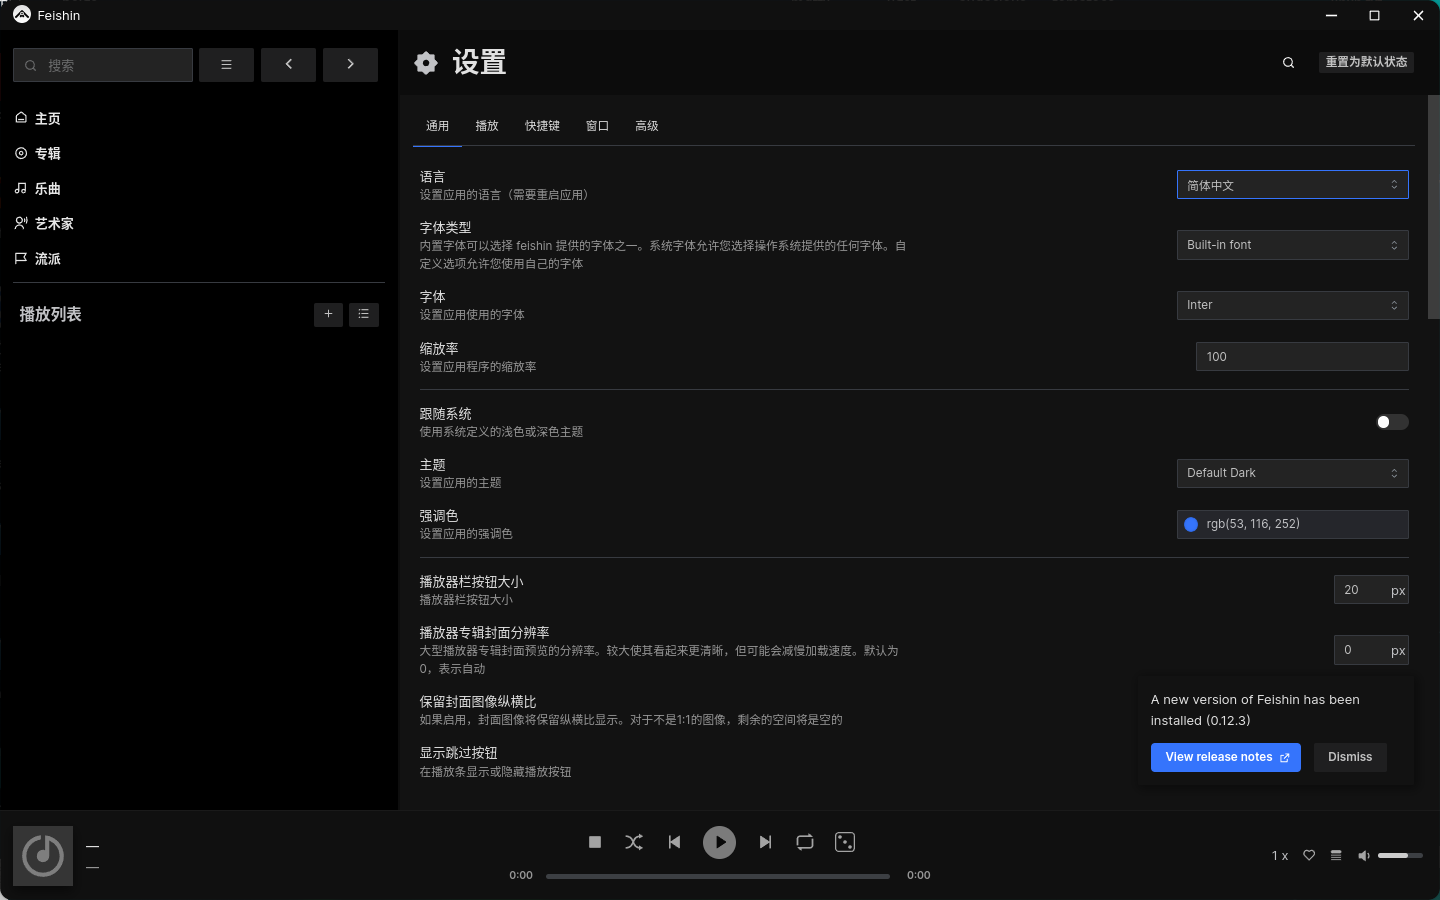
Task: Click View release notes button
Action: tap(1226, 757)
